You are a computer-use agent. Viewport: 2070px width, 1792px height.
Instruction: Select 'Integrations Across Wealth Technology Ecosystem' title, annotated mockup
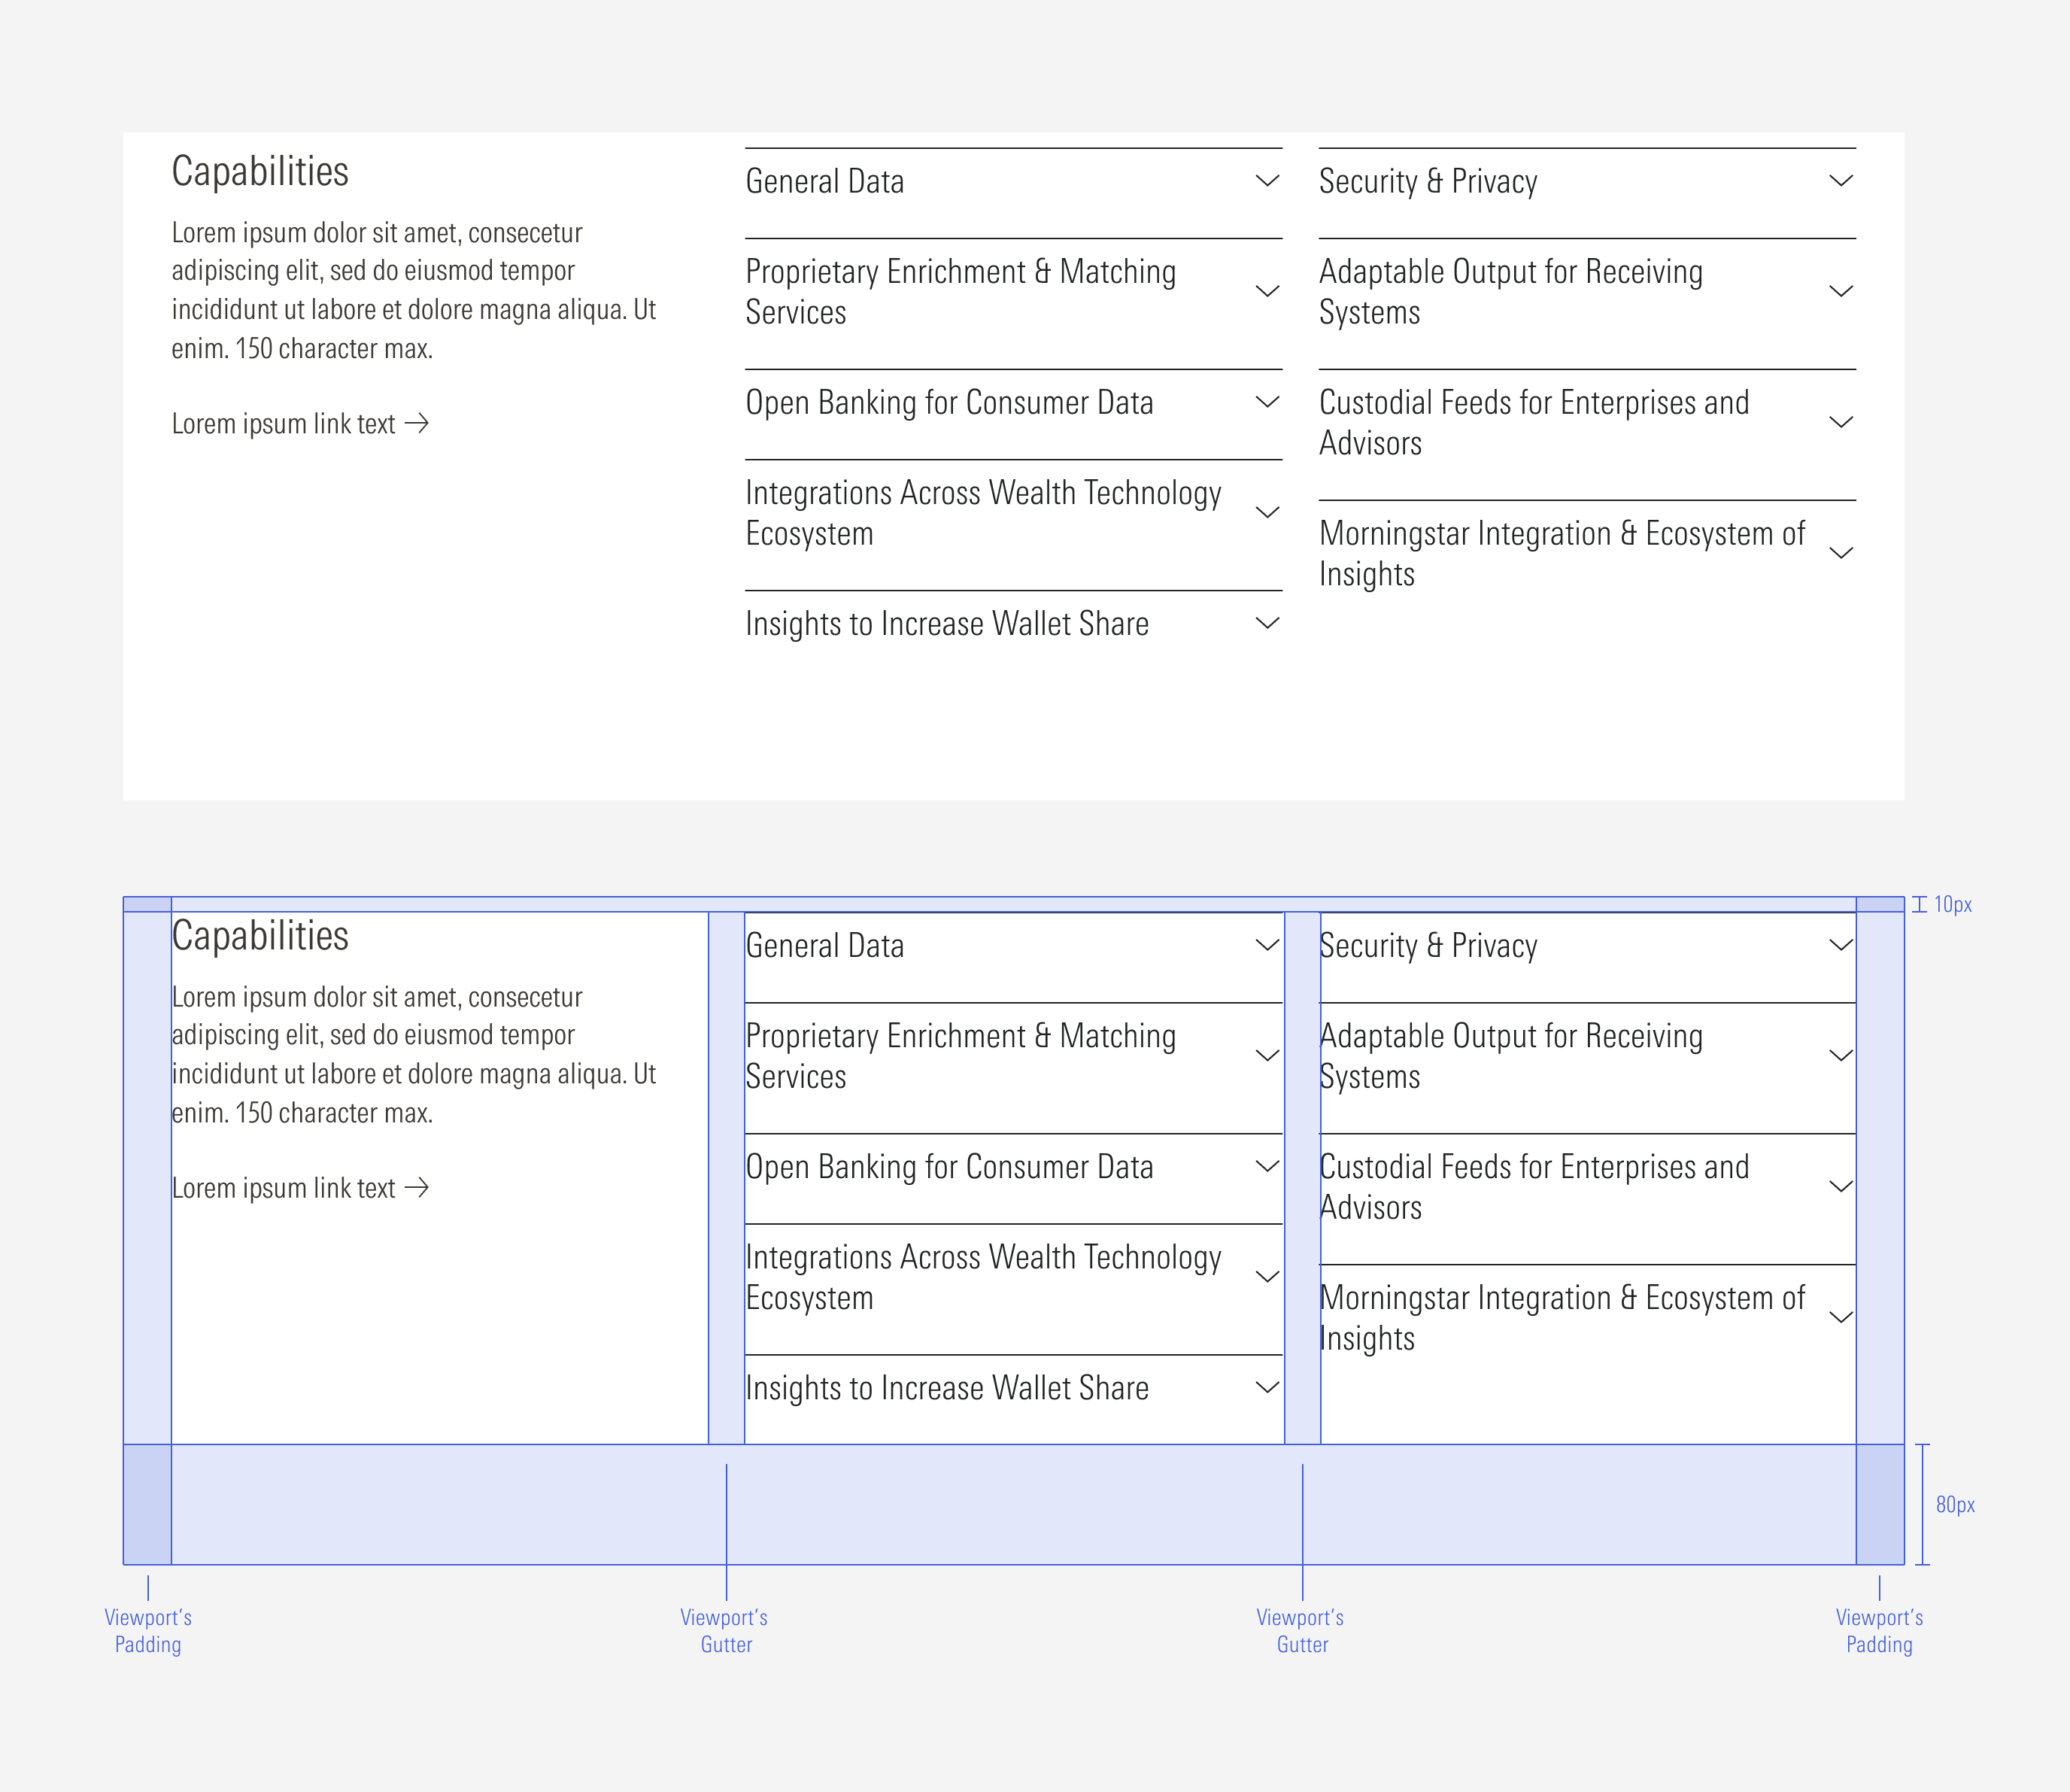[984, 1277]
